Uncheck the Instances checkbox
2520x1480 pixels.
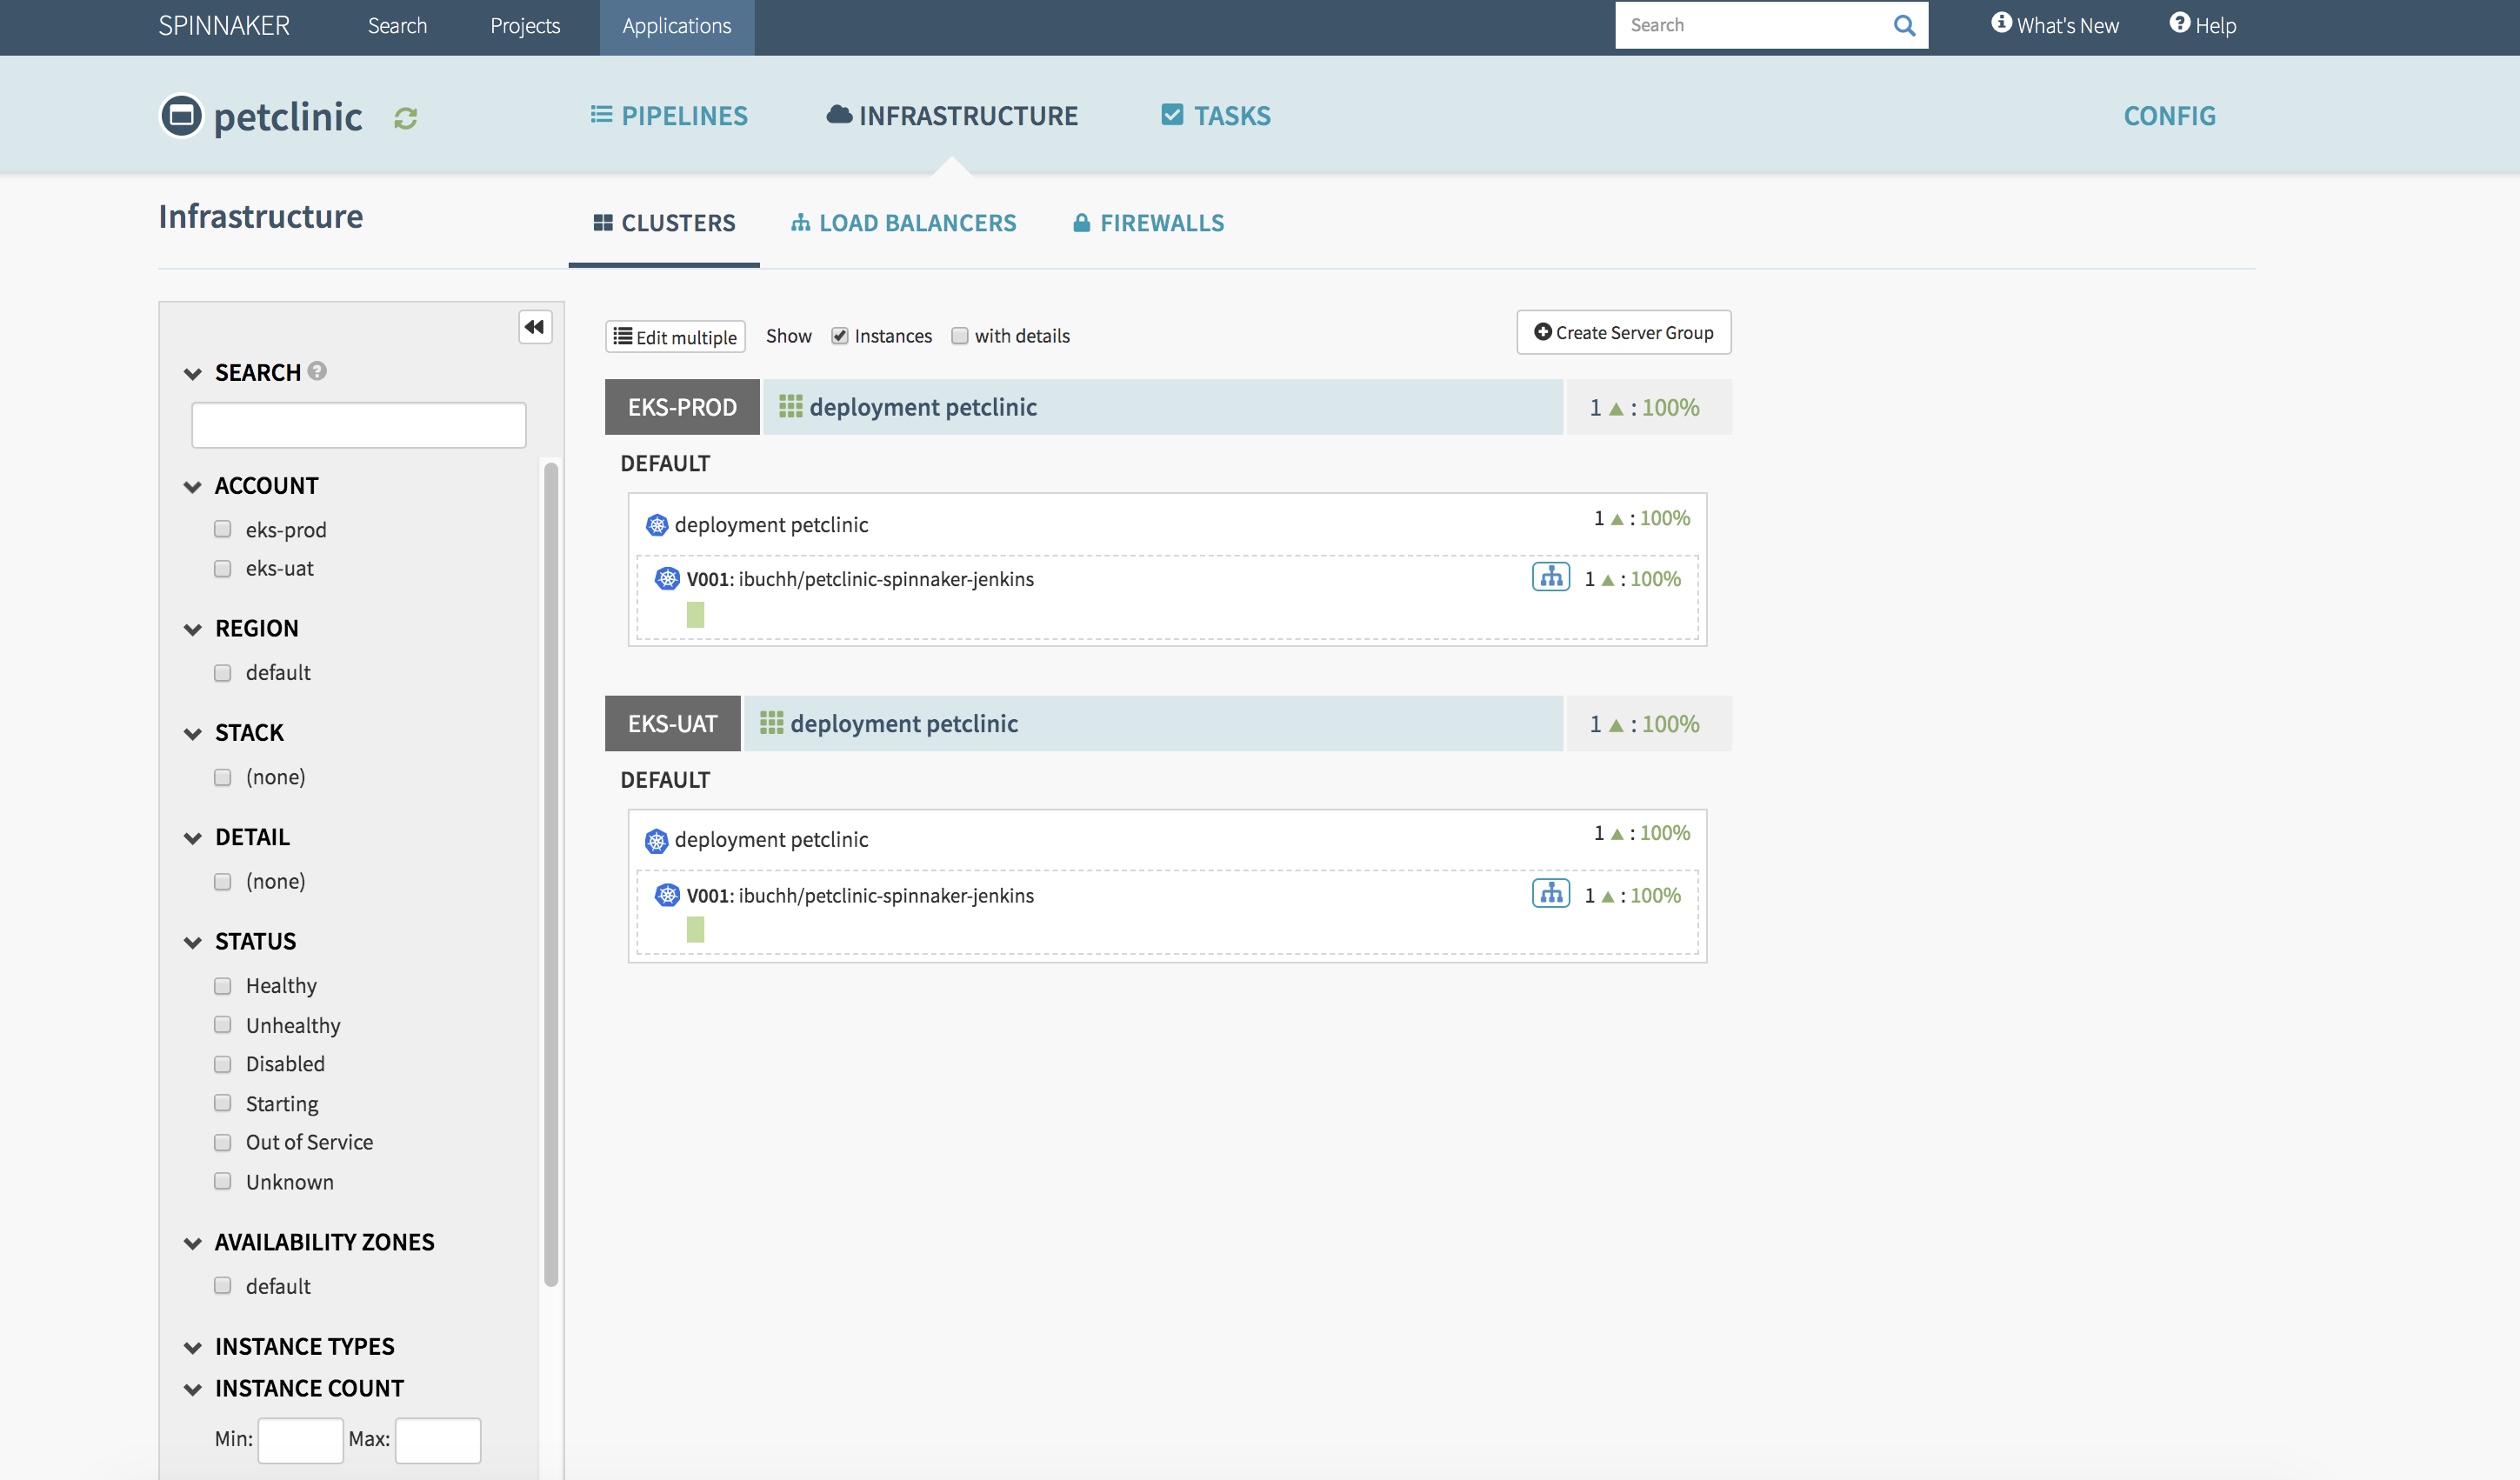click(x=840, y=336)
